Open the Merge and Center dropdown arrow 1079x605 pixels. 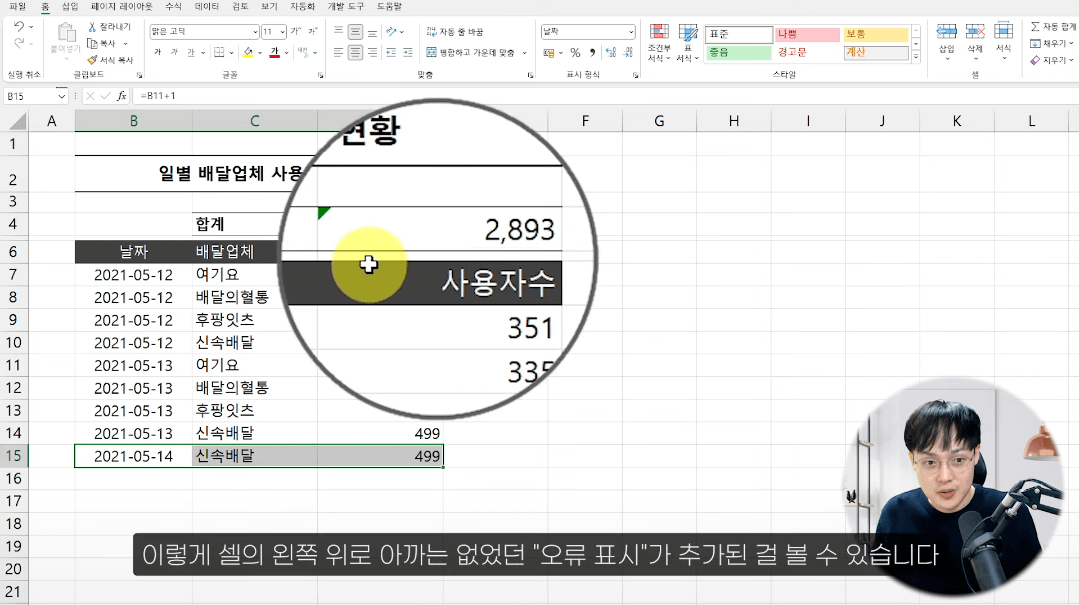click(x=524, y=52)
